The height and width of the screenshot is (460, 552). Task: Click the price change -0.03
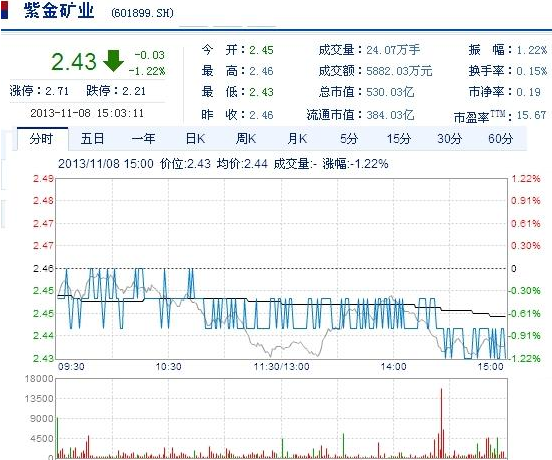150,55
